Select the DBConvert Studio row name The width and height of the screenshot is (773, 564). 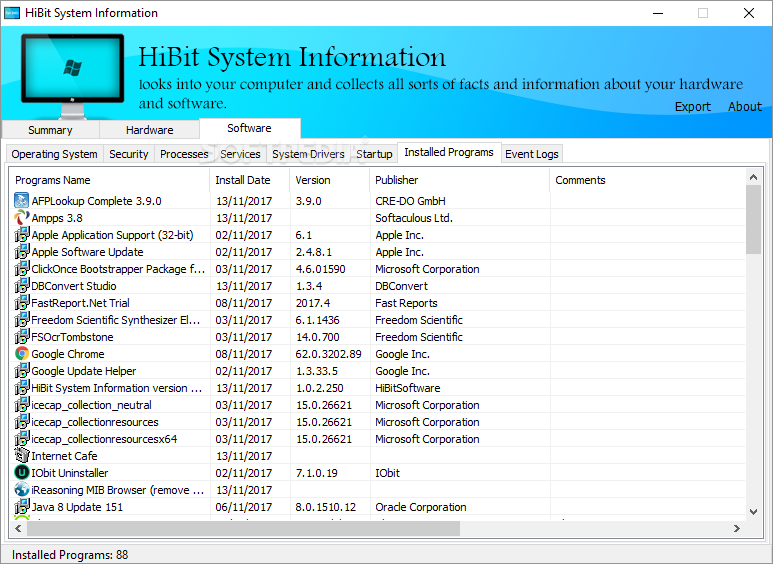pyautogui.click(x=74, y=286)
